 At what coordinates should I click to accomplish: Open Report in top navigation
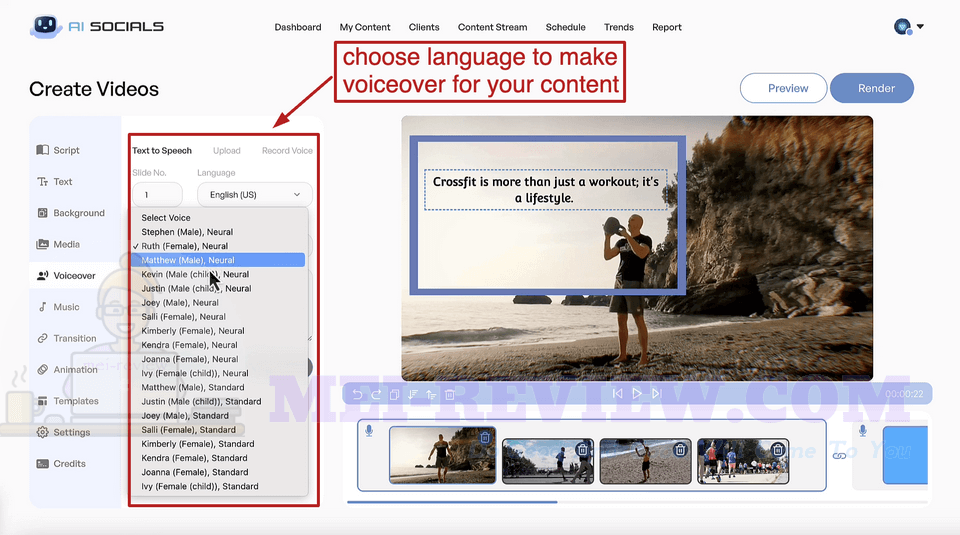tap(667, 27)
